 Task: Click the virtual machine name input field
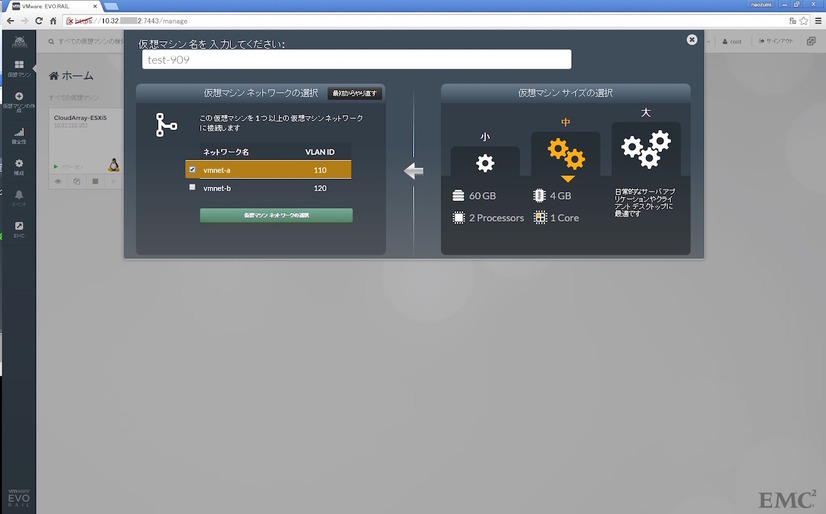point(357,60)
